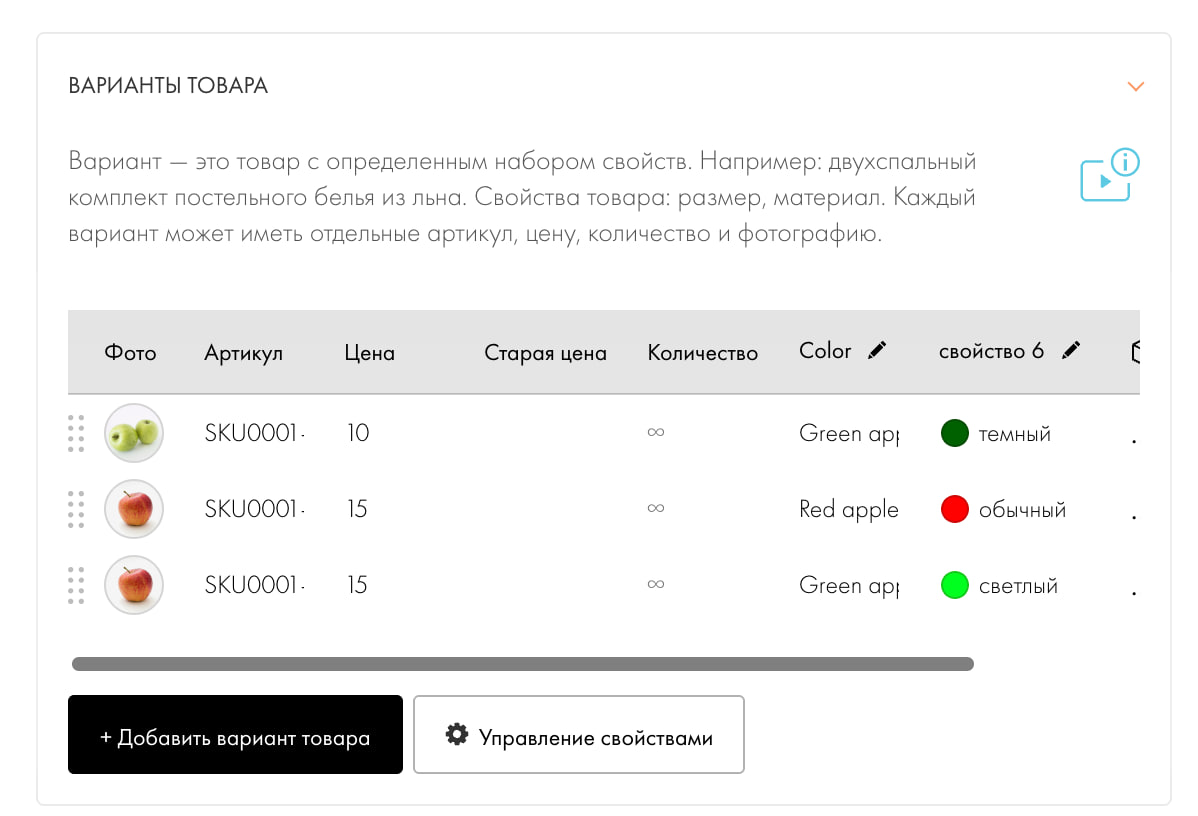
Task: Click the Фото column header
Action: (130, 353)
